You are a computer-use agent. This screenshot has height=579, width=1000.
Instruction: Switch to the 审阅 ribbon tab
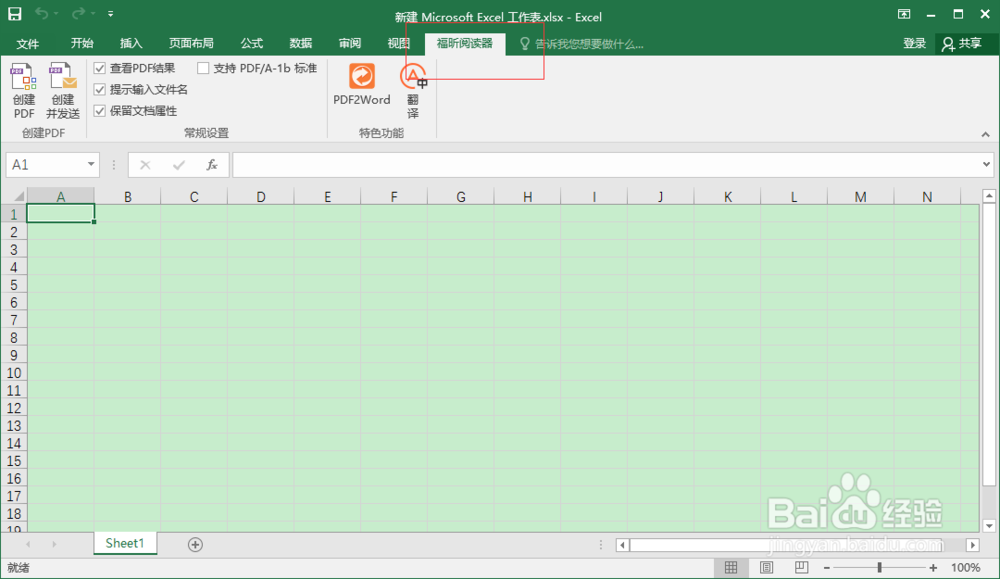[349, 43]
